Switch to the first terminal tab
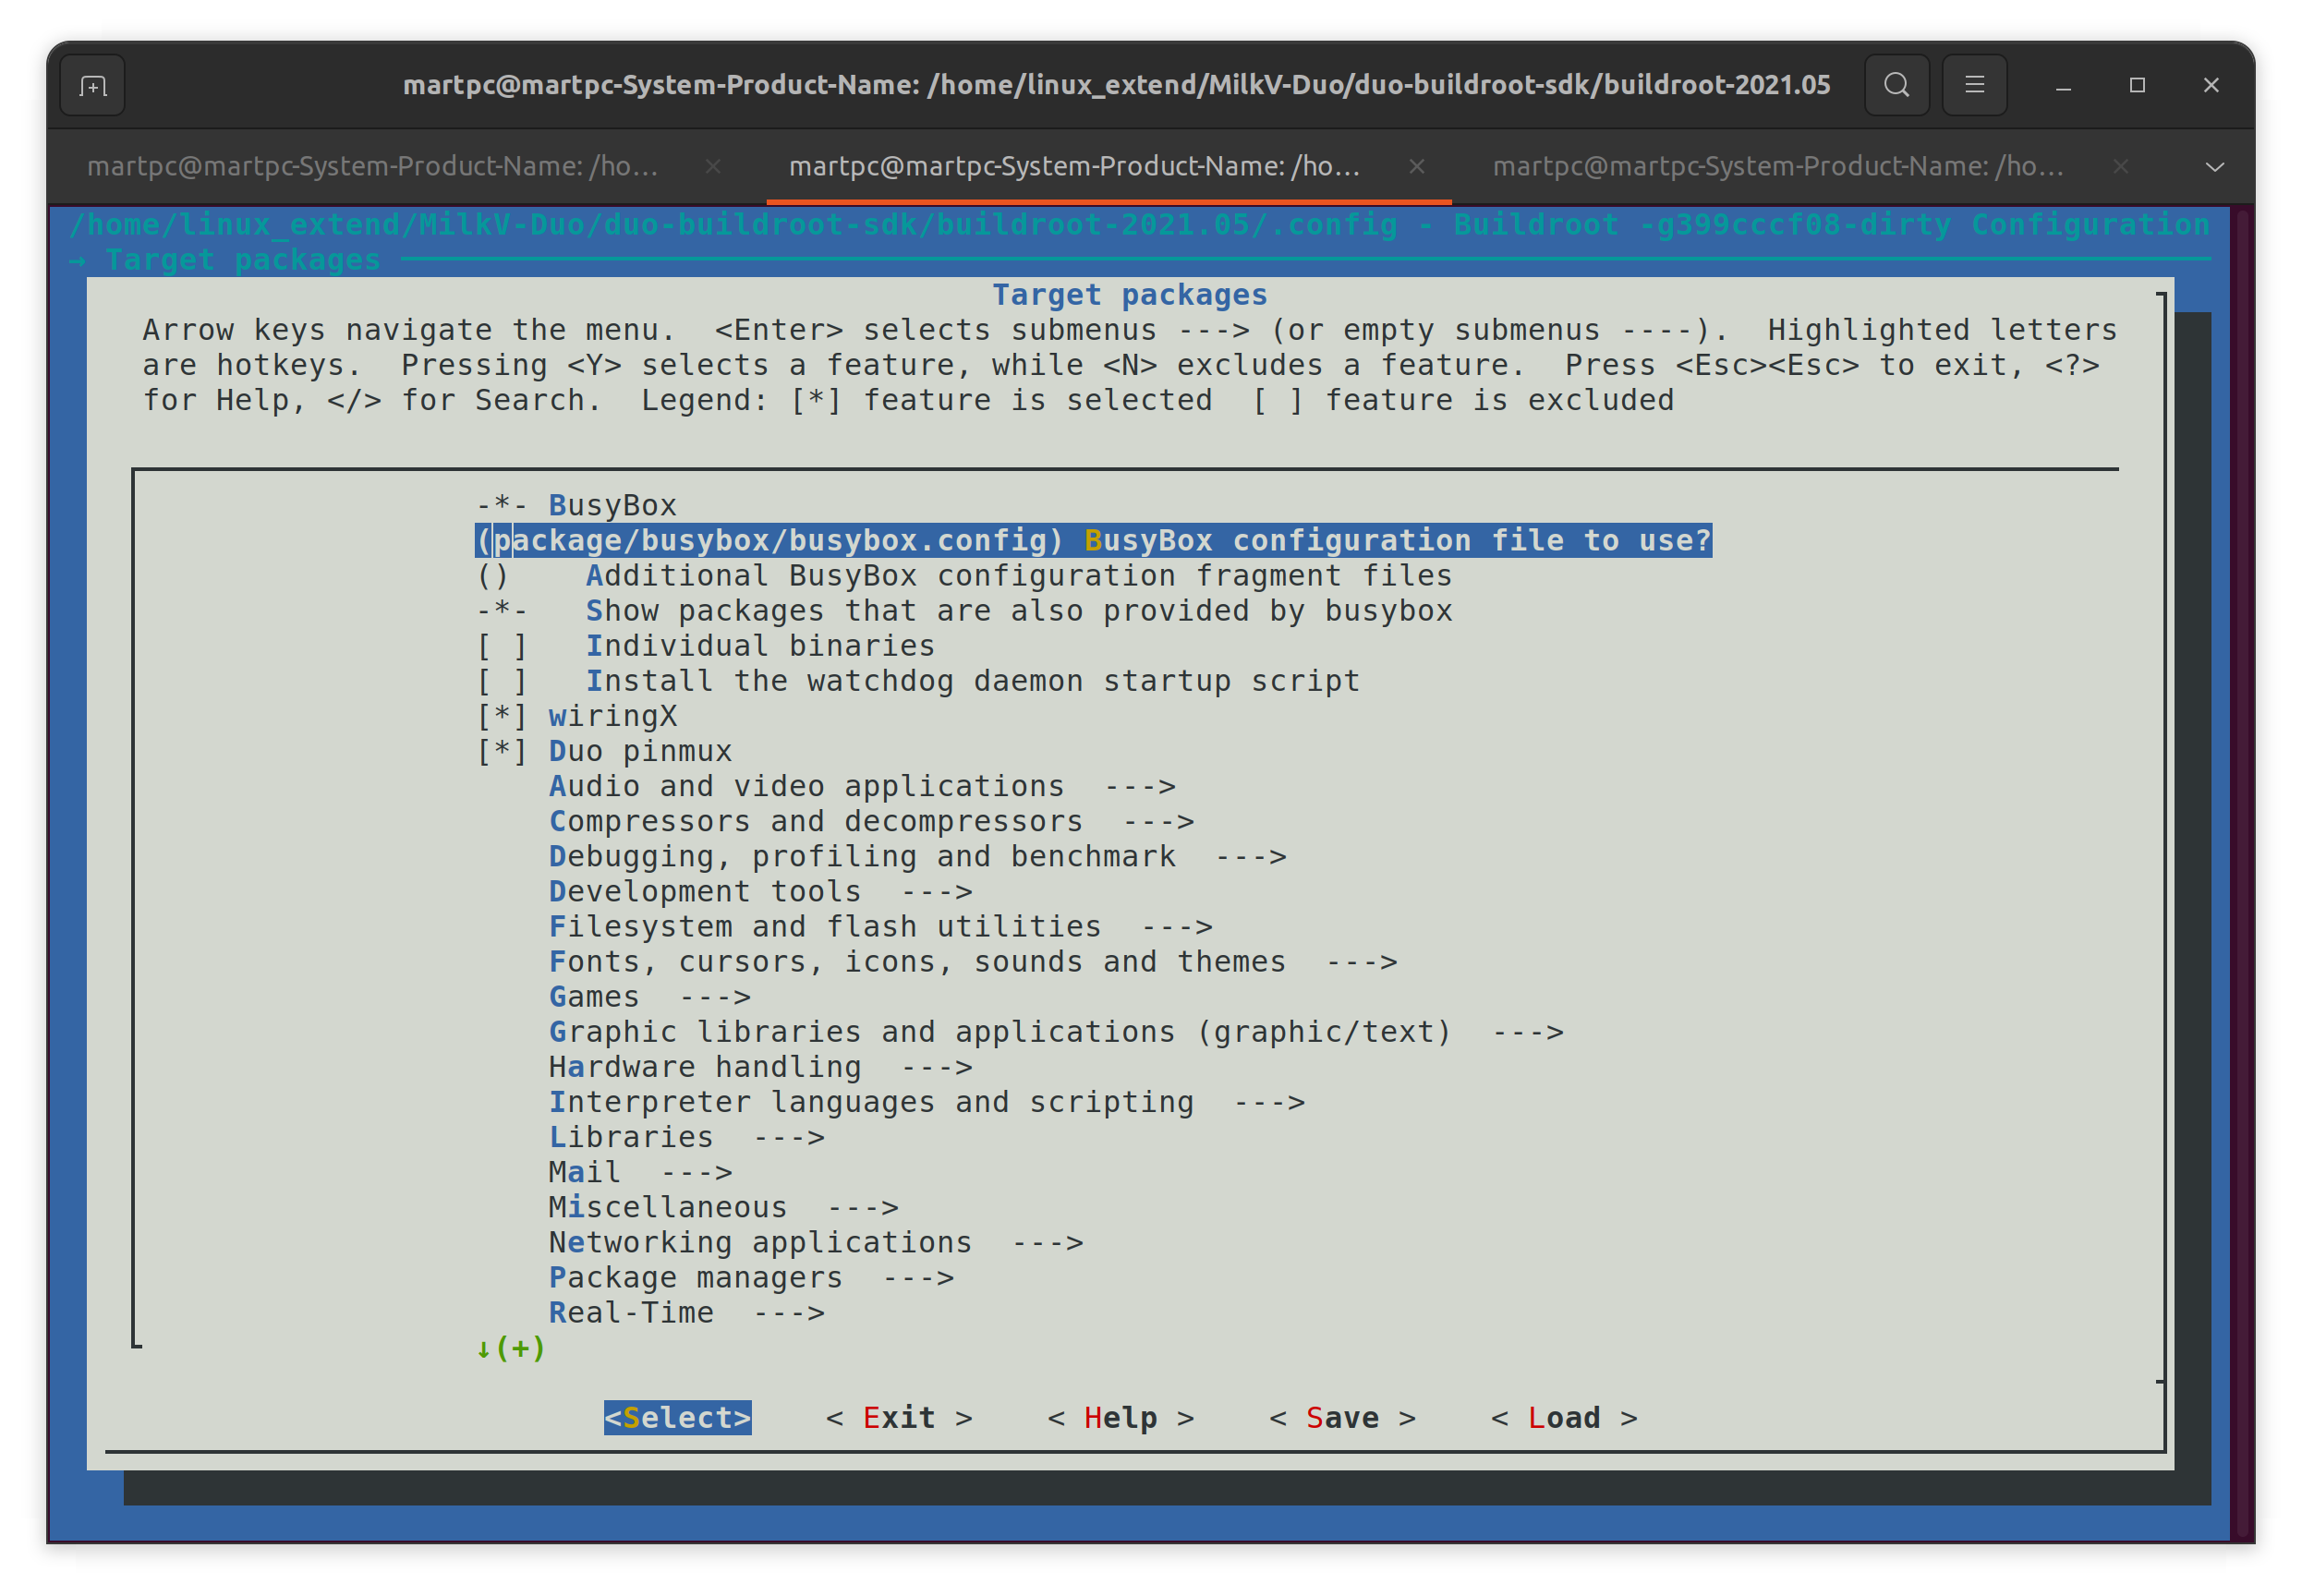Screen dimensions: 2302x1596 tap(372, 167)
